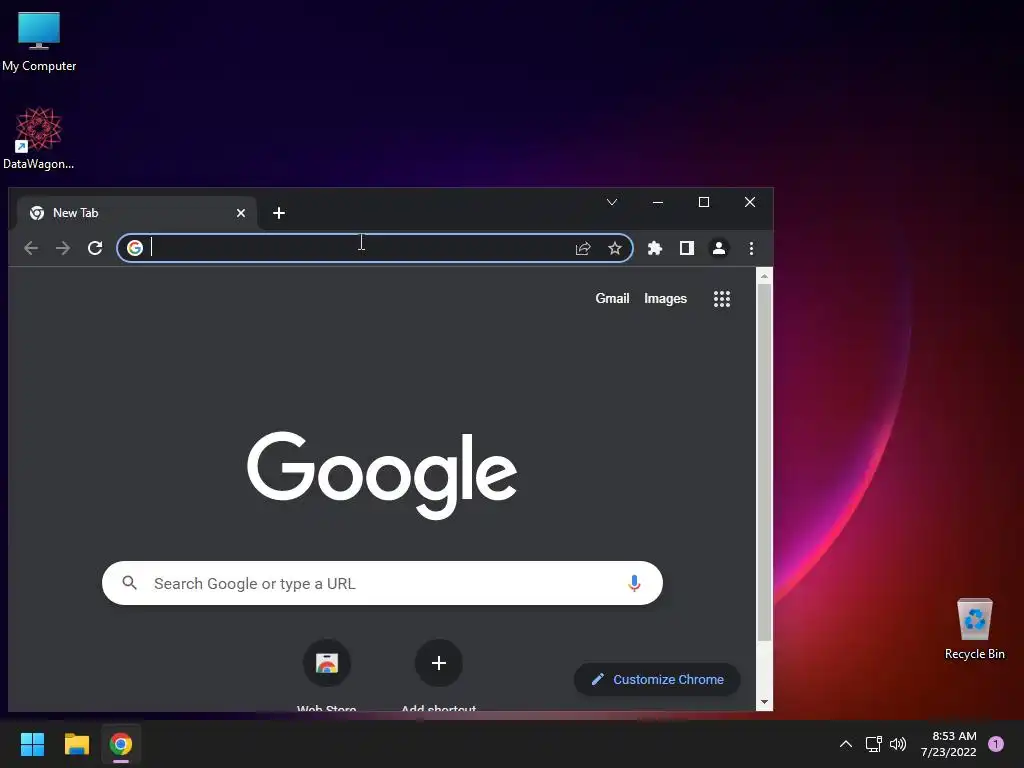Select the Recycle Bin desktop icon

[x=974, y=630]
